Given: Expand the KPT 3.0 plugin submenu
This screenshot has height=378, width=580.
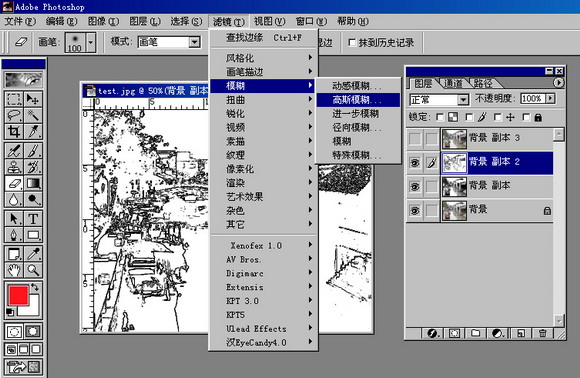Looking at the screenshot, I should click(264, 301).
